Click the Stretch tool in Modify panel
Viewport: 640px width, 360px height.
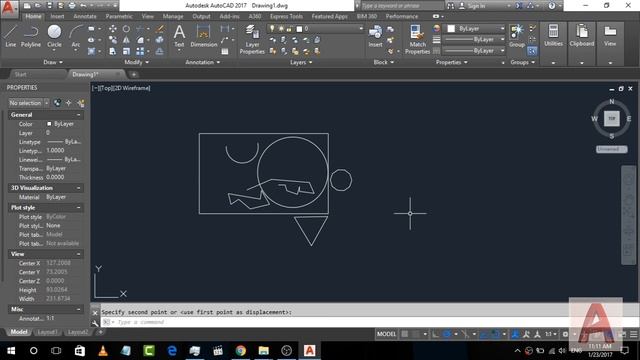[x=113, y=51]
